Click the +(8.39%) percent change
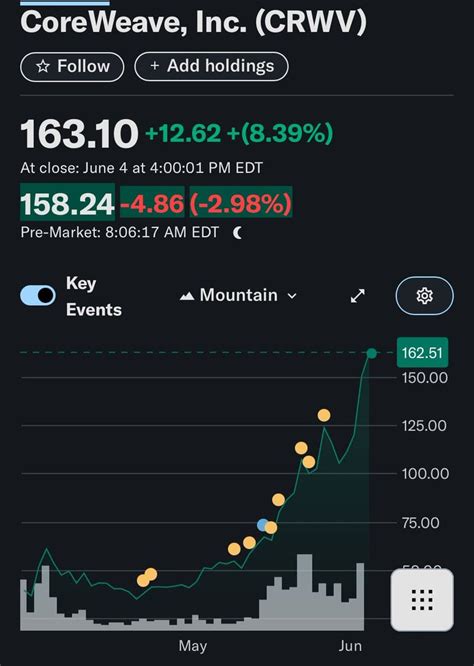The width and height of the screenshot is (474, 666). (280, 133)
